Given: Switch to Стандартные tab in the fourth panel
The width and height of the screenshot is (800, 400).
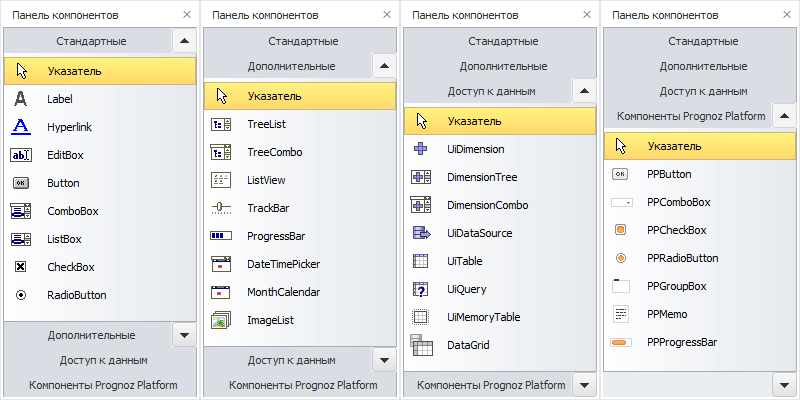Looking at the screenshot, I should 703,41.
